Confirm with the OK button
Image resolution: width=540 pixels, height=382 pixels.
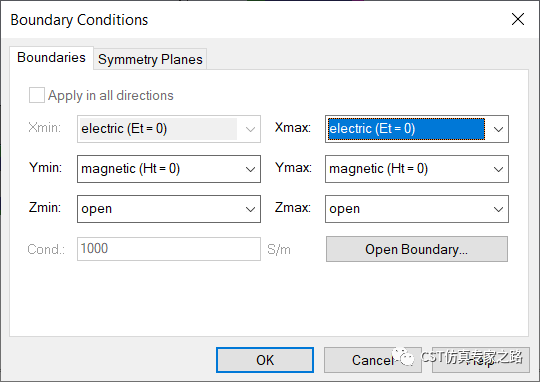(x=265, y=360)
